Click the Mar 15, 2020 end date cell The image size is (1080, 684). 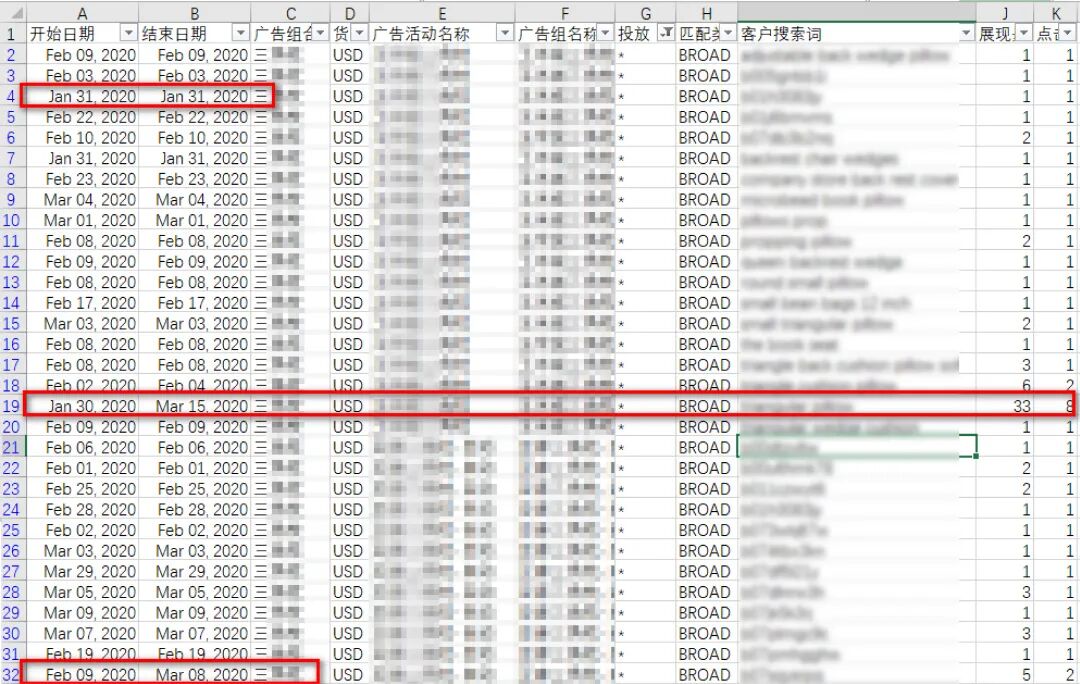(195, 406)
